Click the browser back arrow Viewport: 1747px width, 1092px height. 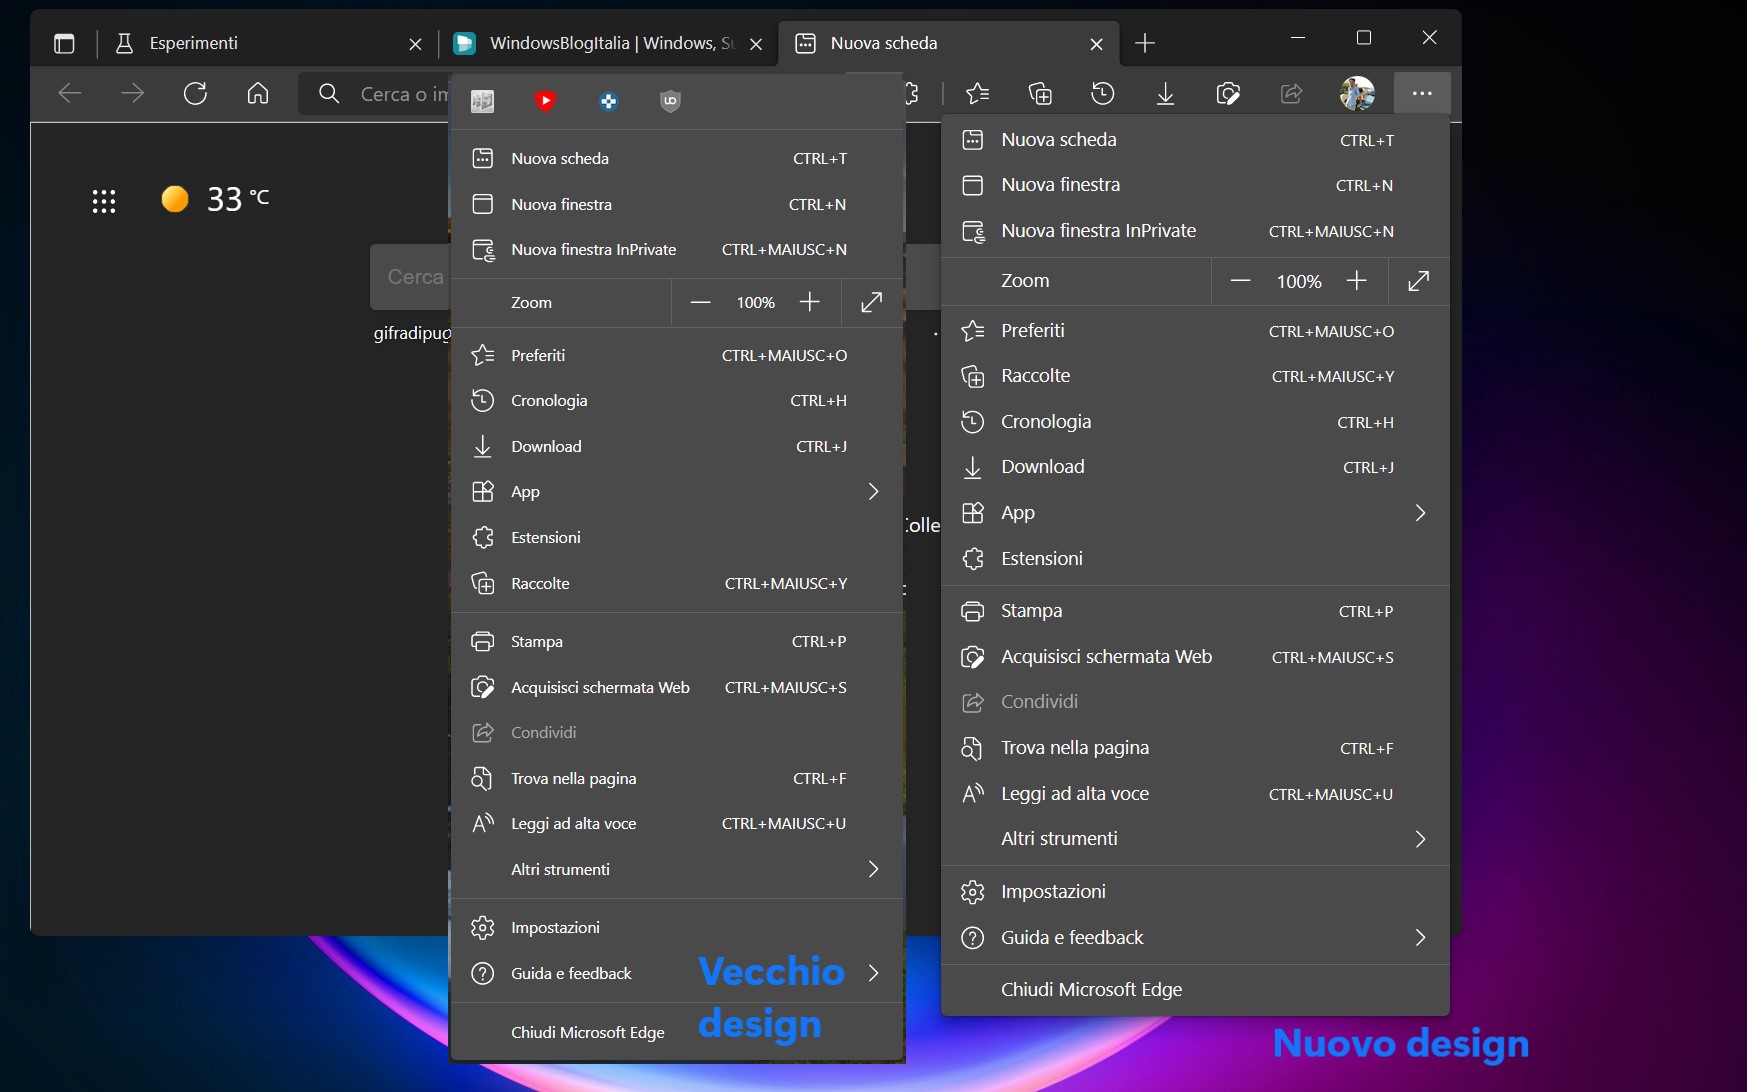coord(70,94)
